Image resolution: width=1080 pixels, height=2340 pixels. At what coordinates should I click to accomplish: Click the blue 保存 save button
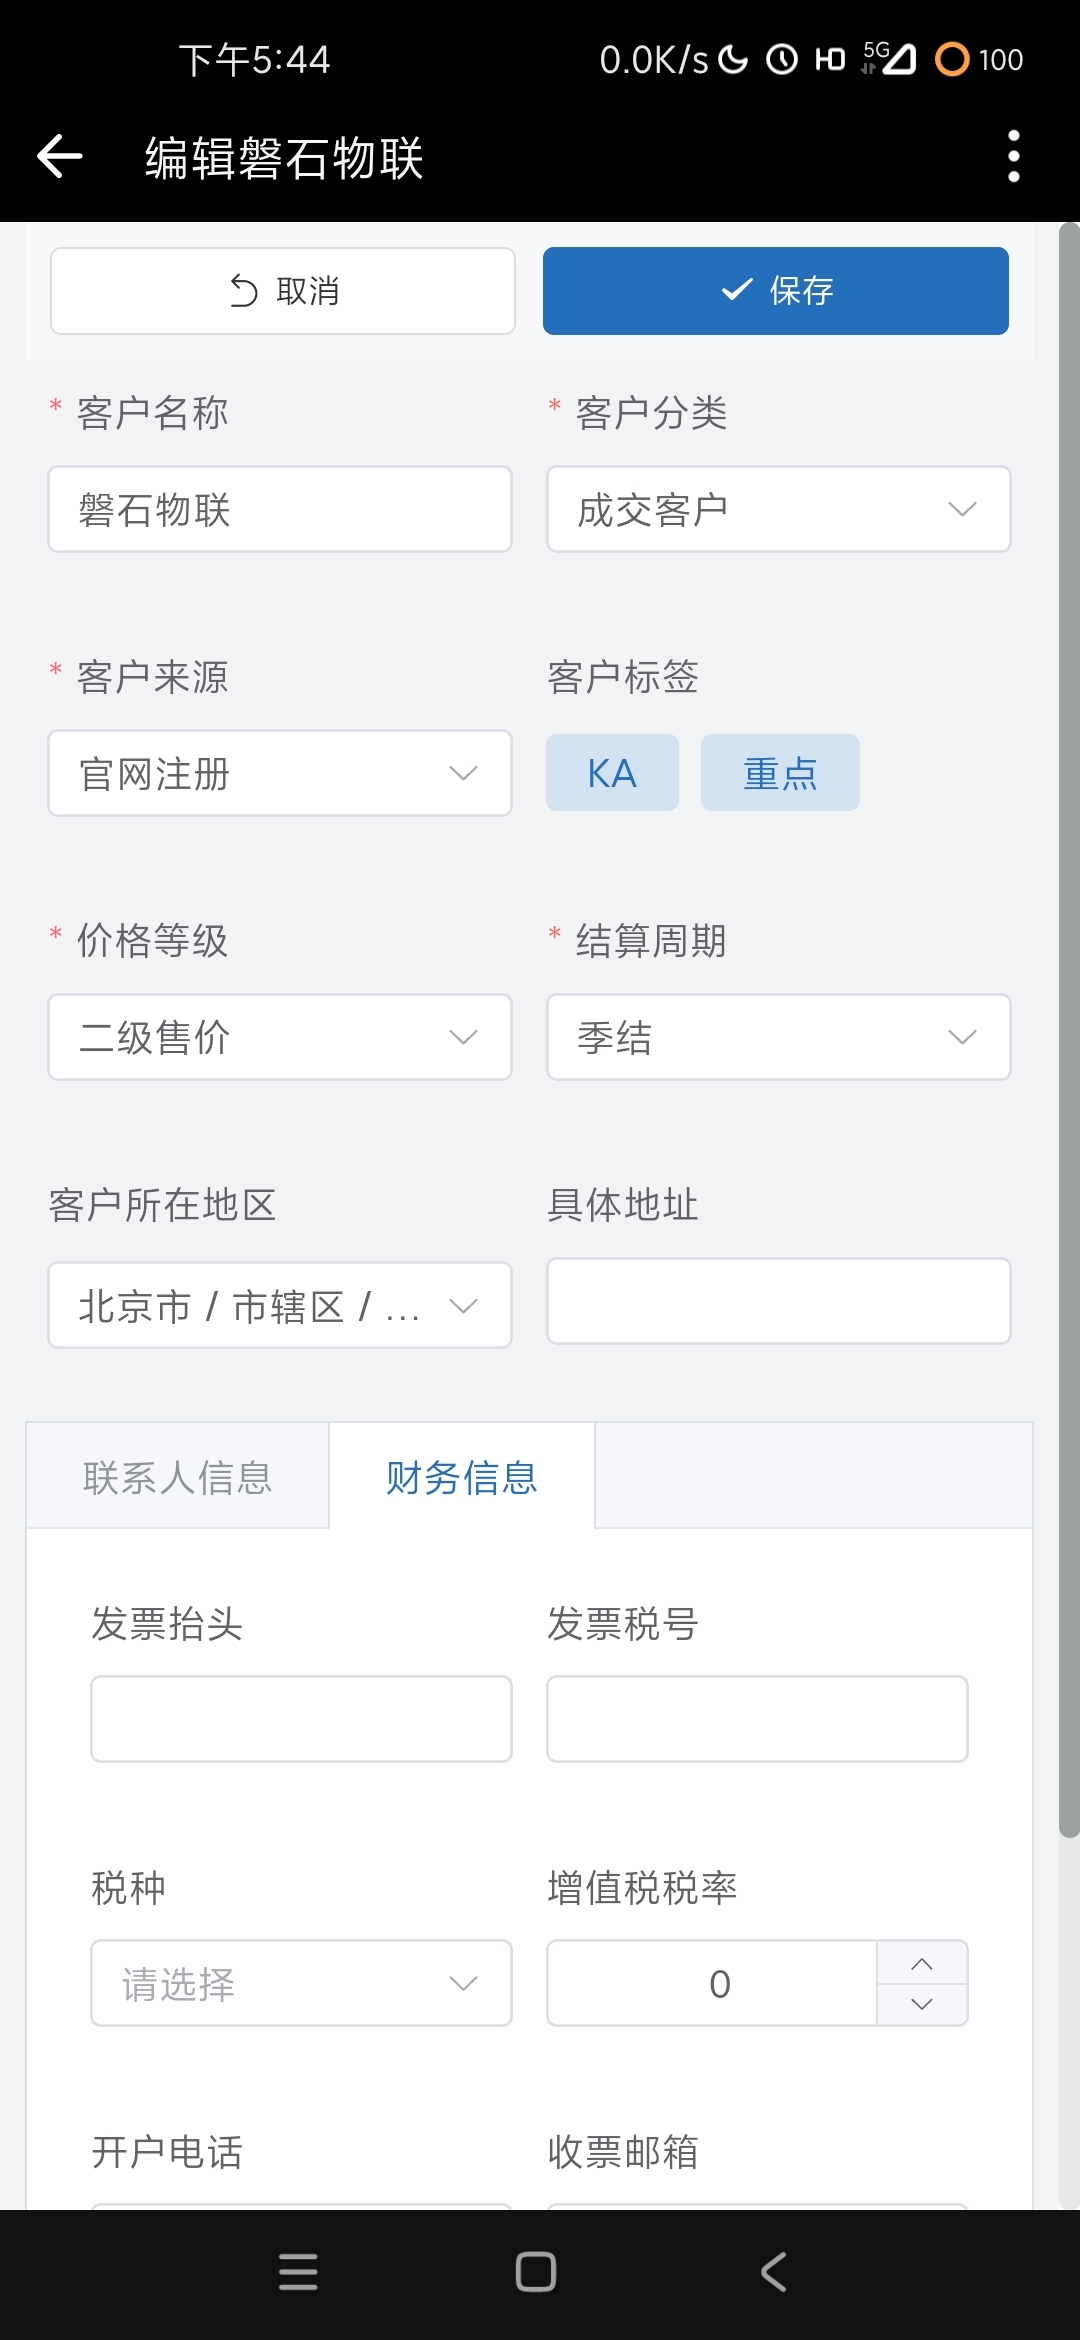[x=775, y=291]
